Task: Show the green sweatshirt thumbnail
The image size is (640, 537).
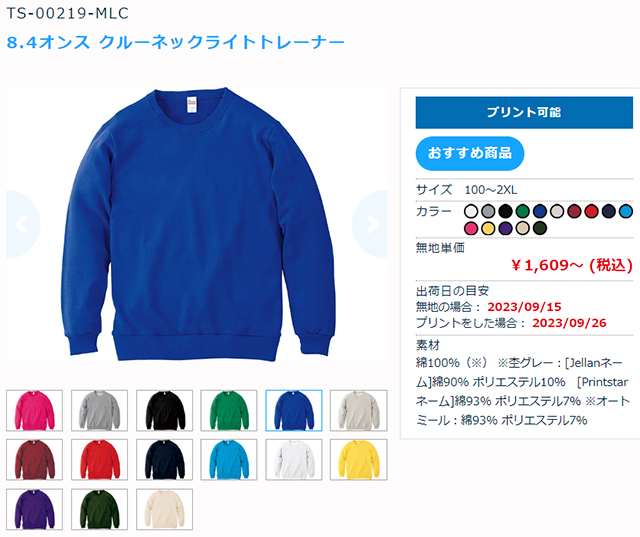Action: pos(229,411)
